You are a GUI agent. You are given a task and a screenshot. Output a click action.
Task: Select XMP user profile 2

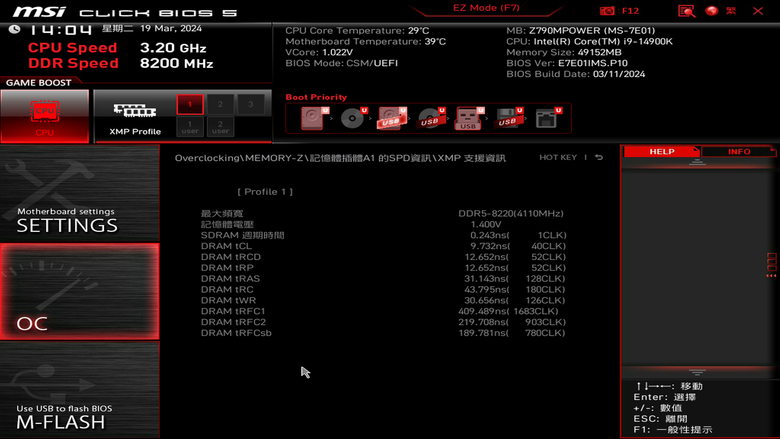[x=220, y=127]
